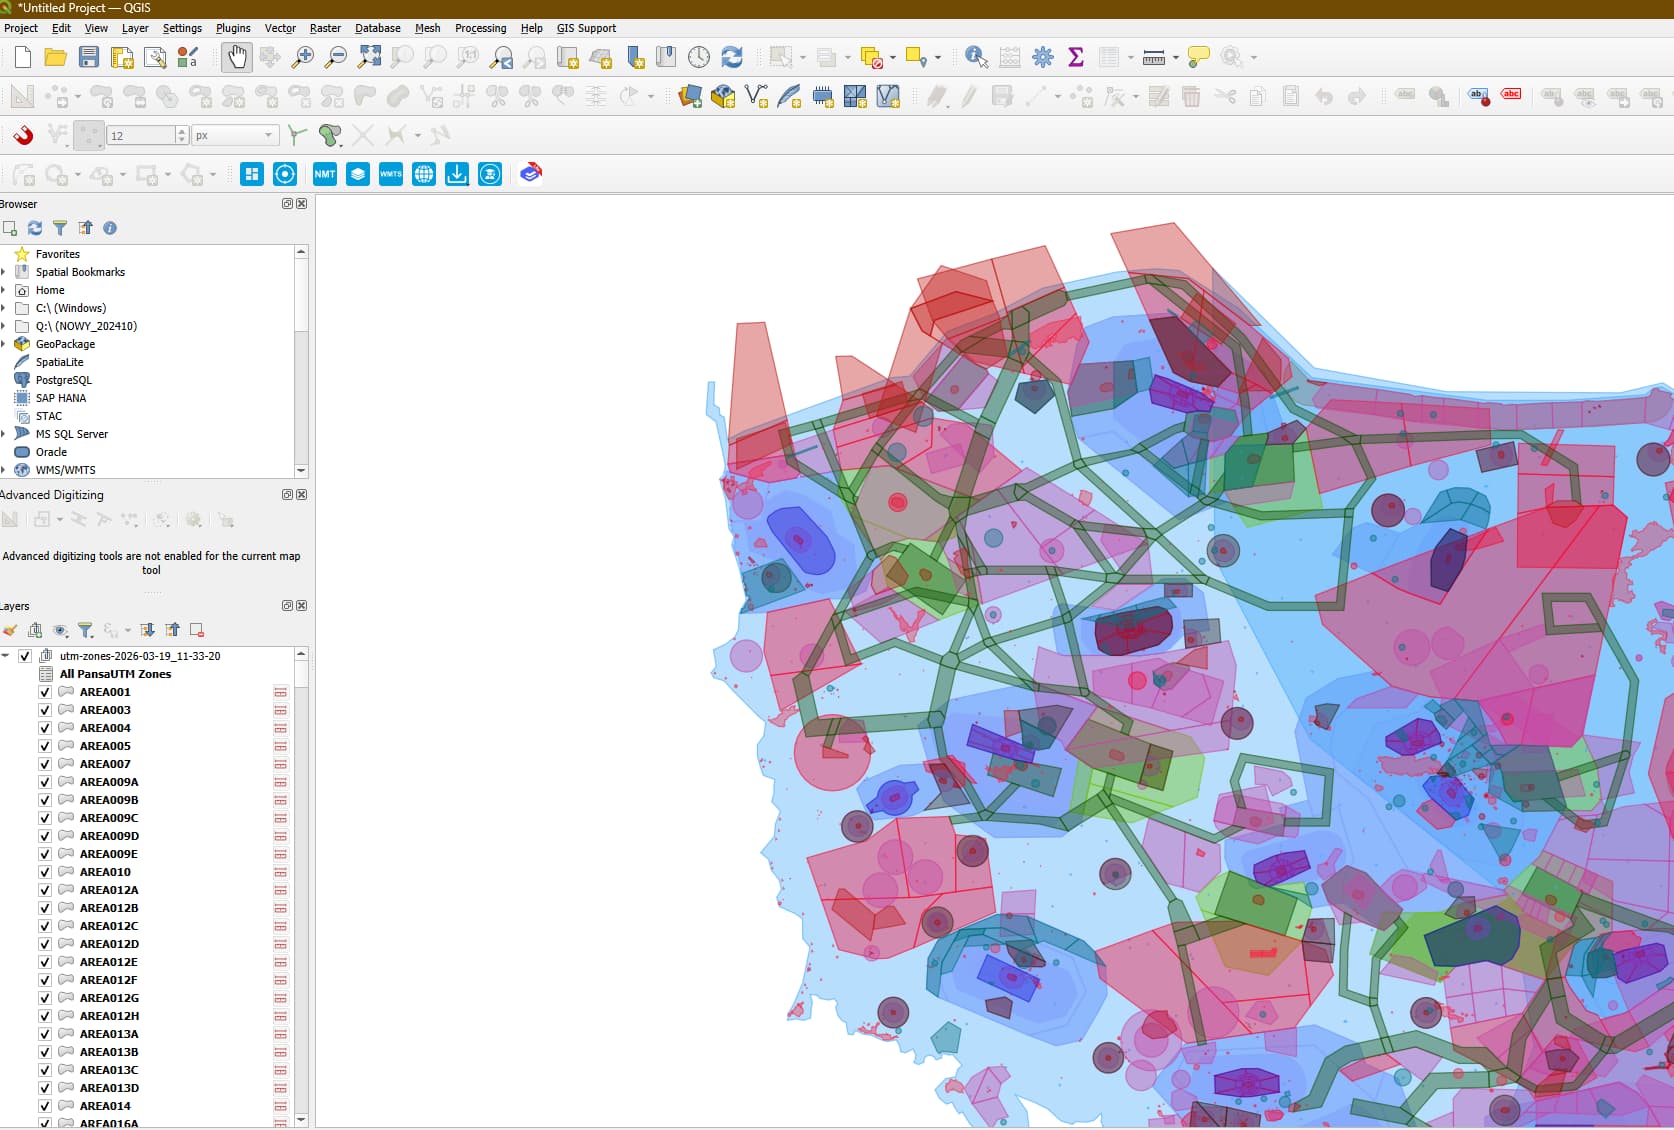Open the Identify Features tool
Viewport: 1674px width, 1130px height.
[x=976, y=57]
